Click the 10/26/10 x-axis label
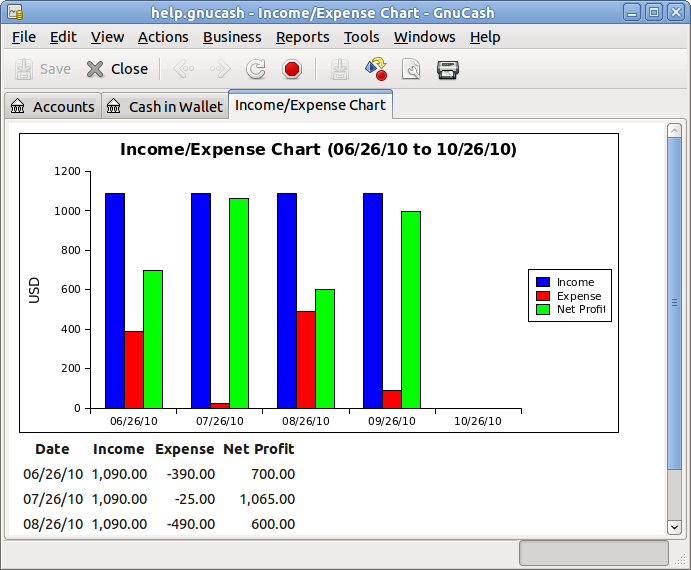The image size is (691, 570). (x=478, y=421)
